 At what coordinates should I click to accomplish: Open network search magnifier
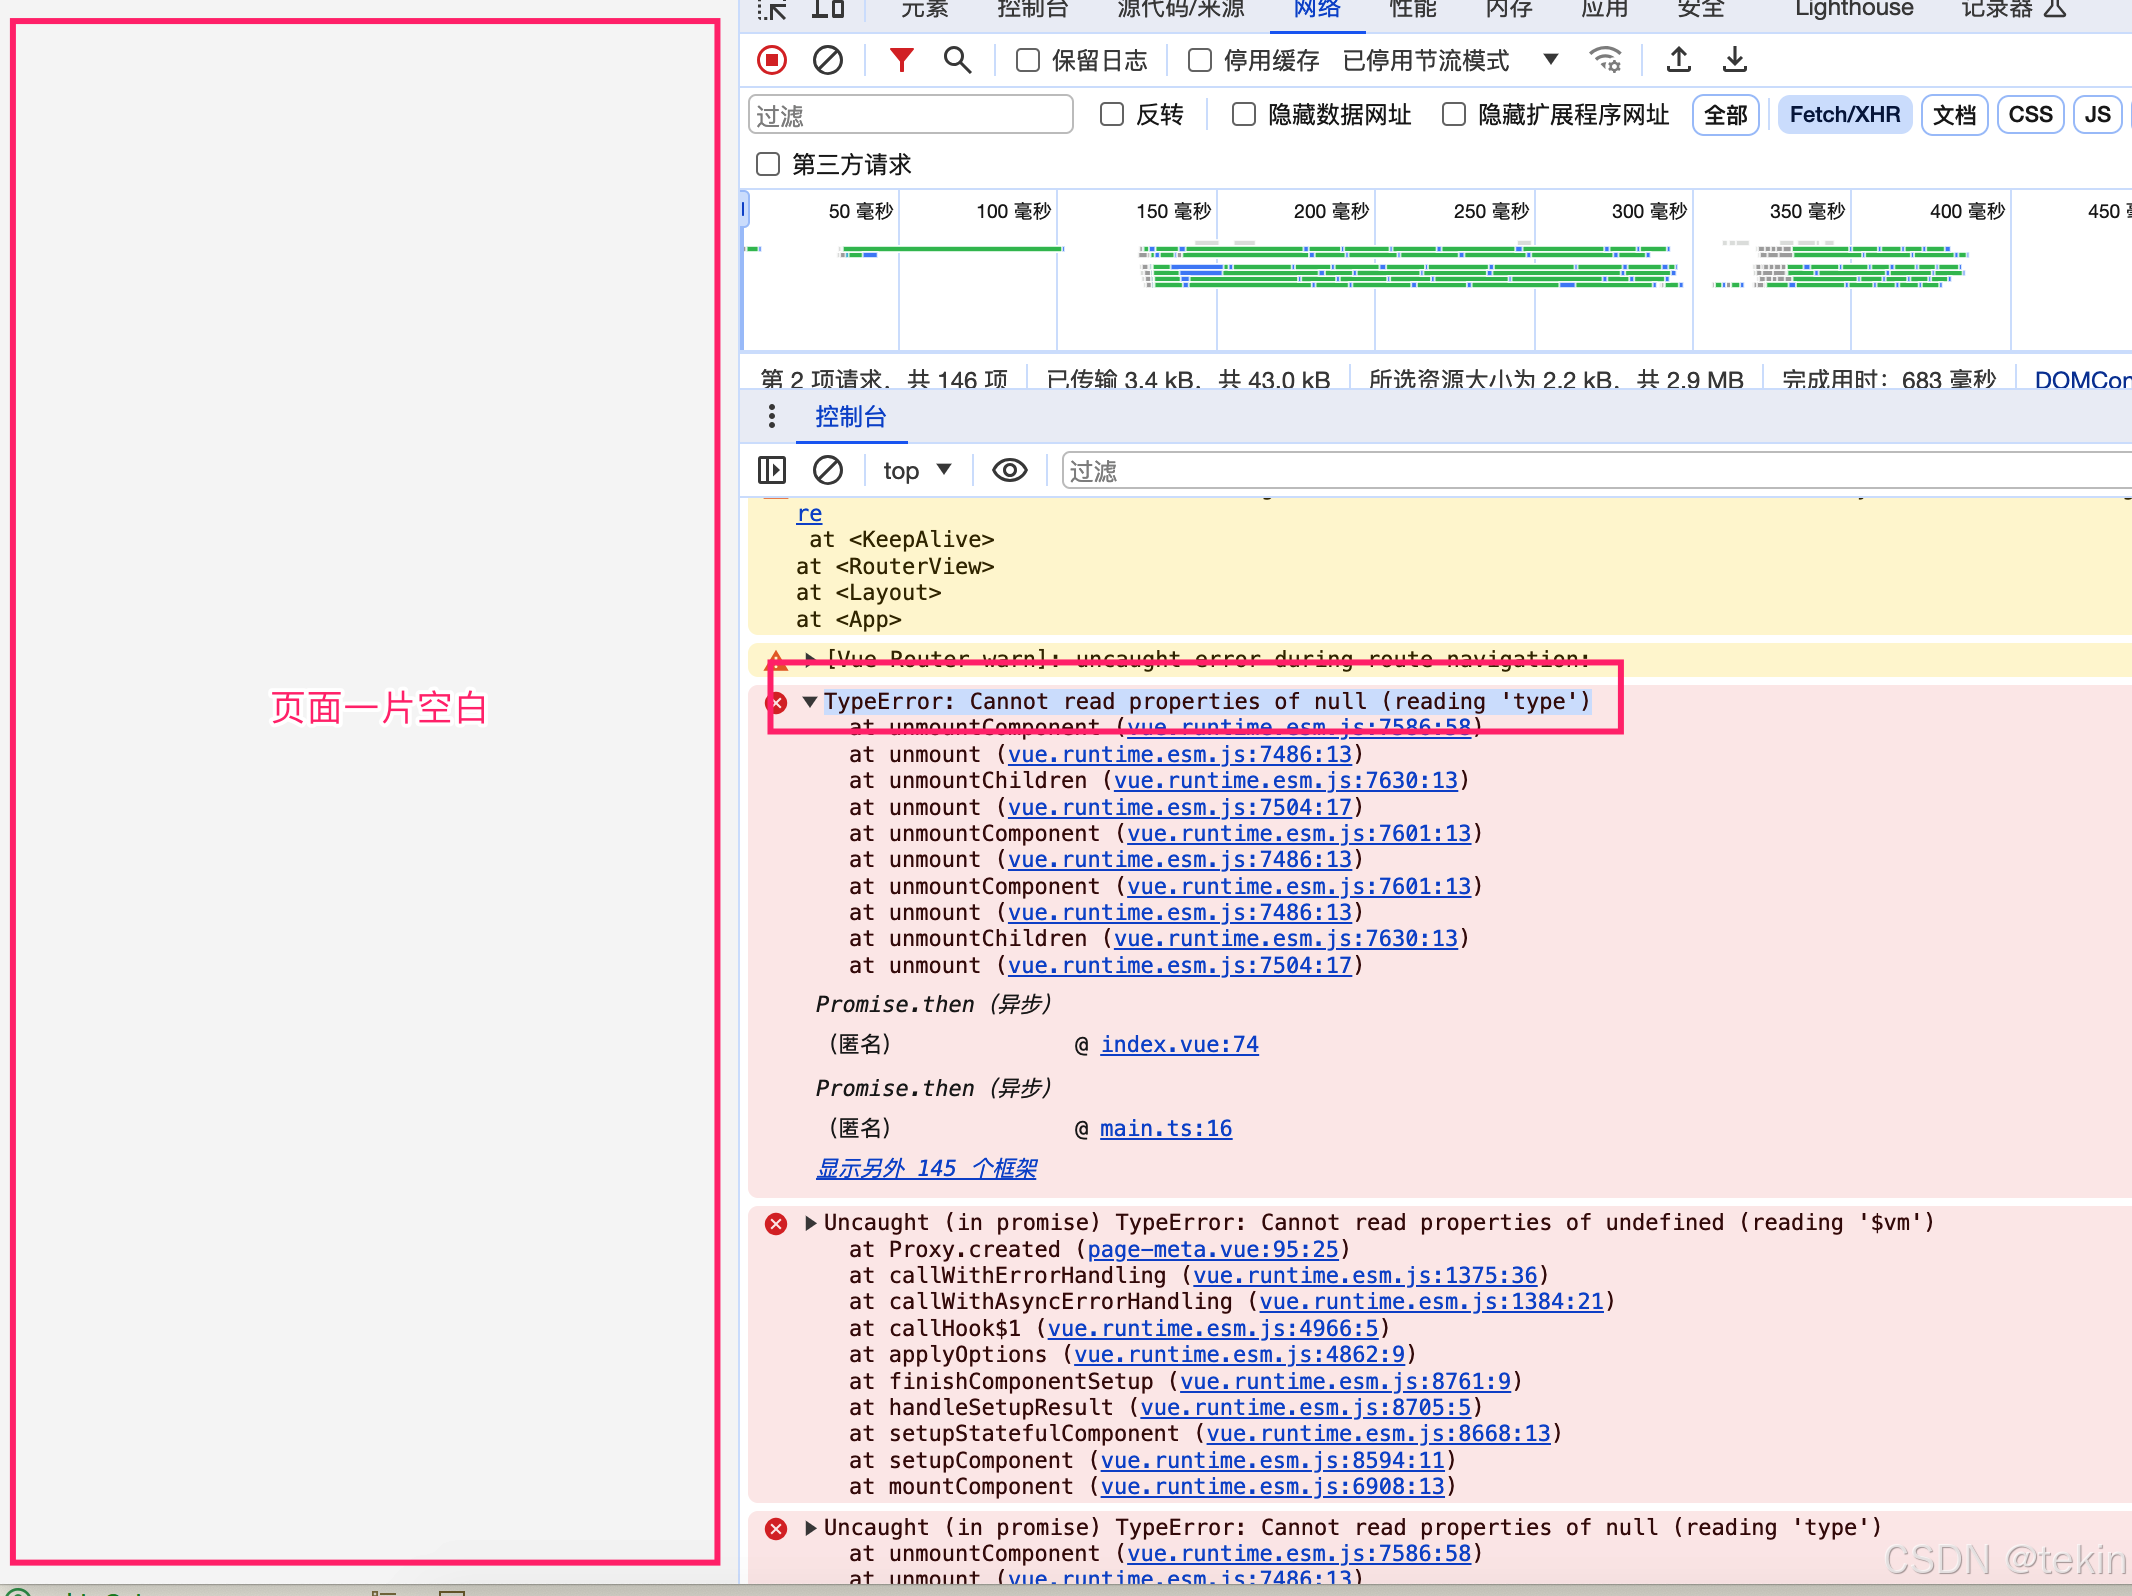pos(957,60)
